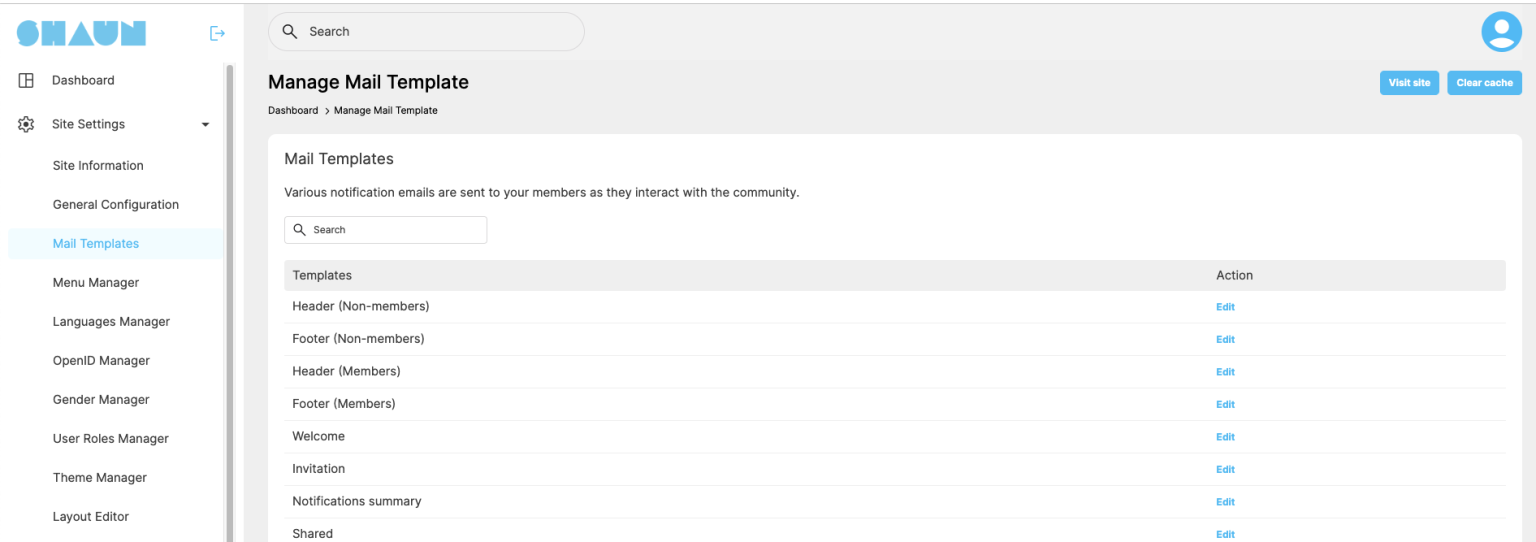Open Languages Manager

tap(111, 322)
